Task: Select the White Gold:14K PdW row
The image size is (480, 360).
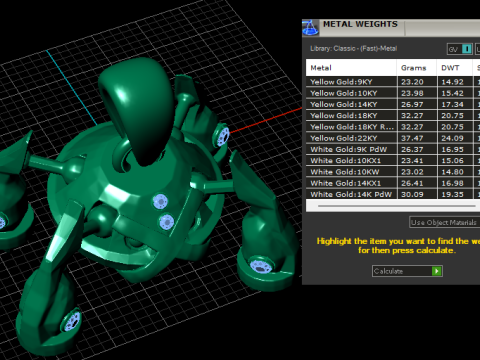Action: pos(393,194)
